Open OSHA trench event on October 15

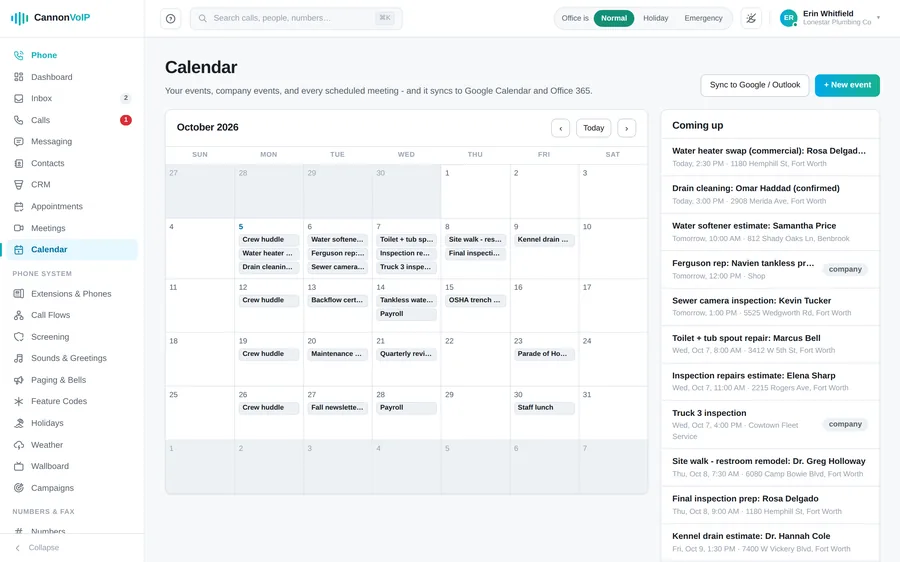pos(475,300)
